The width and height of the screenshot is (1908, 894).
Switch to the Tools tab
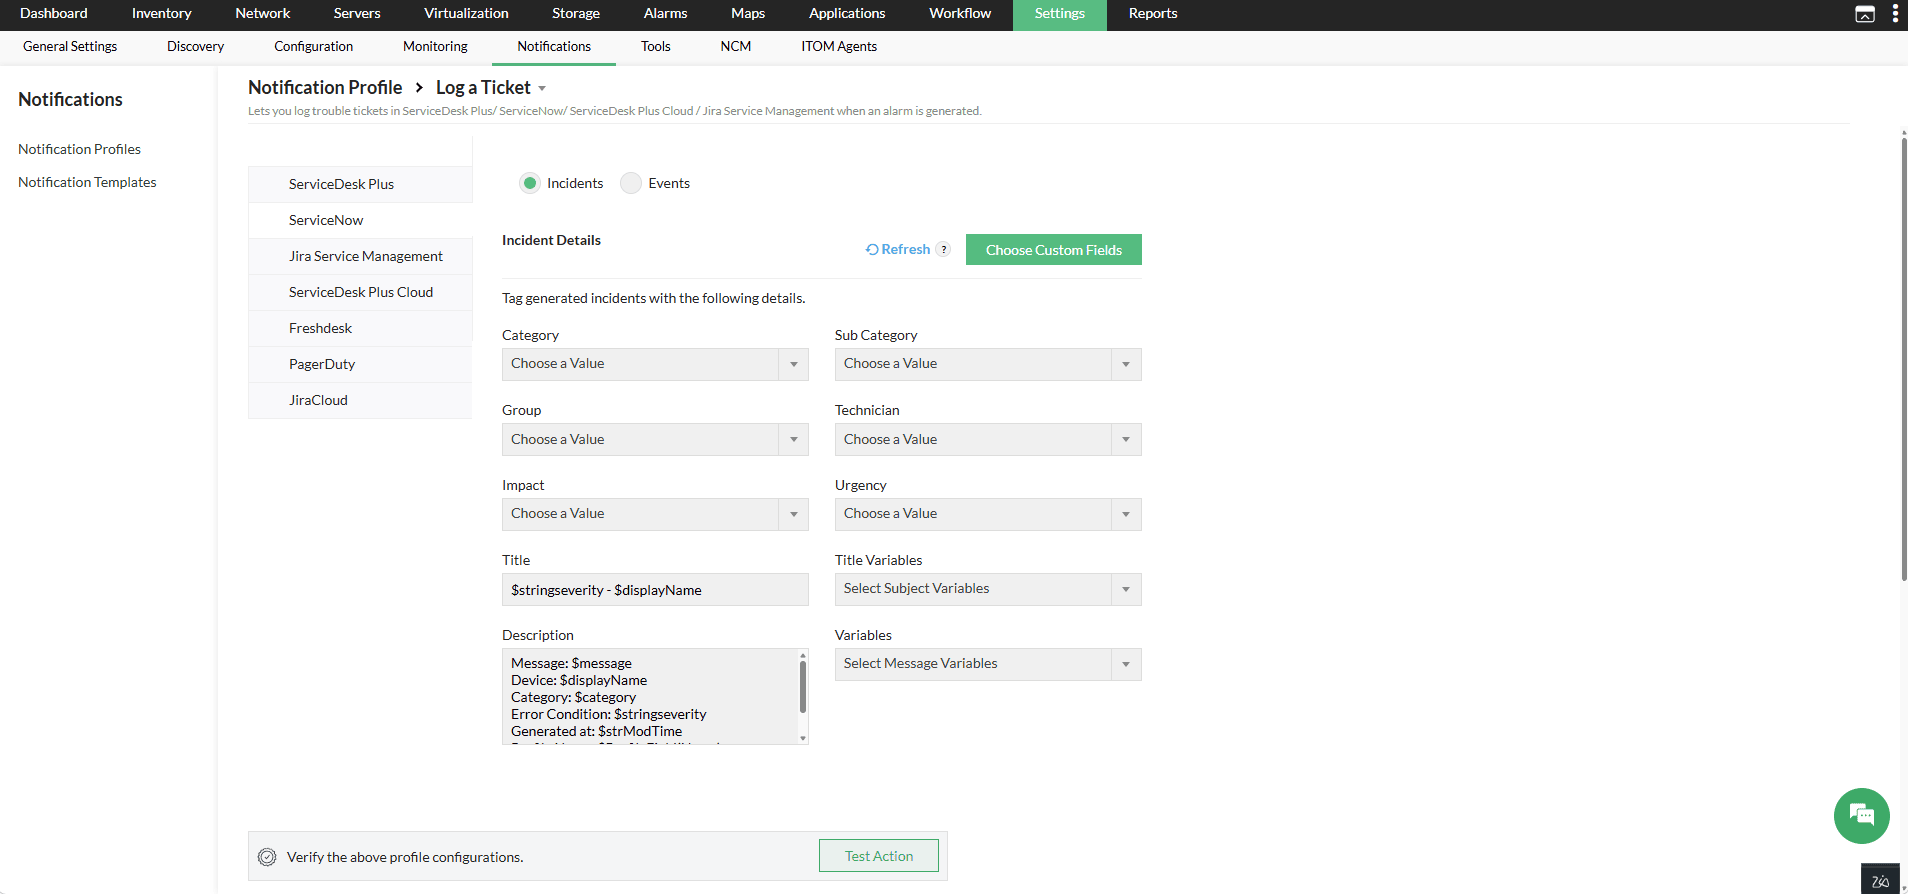(x=656, y=47)
